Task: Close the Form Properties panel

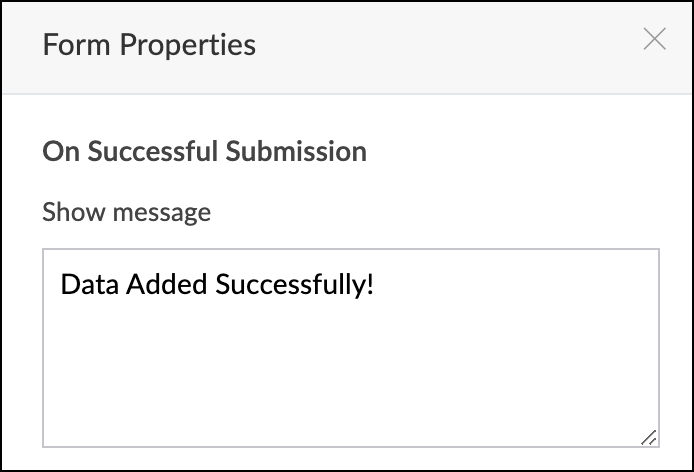Action: pos(654,40)
